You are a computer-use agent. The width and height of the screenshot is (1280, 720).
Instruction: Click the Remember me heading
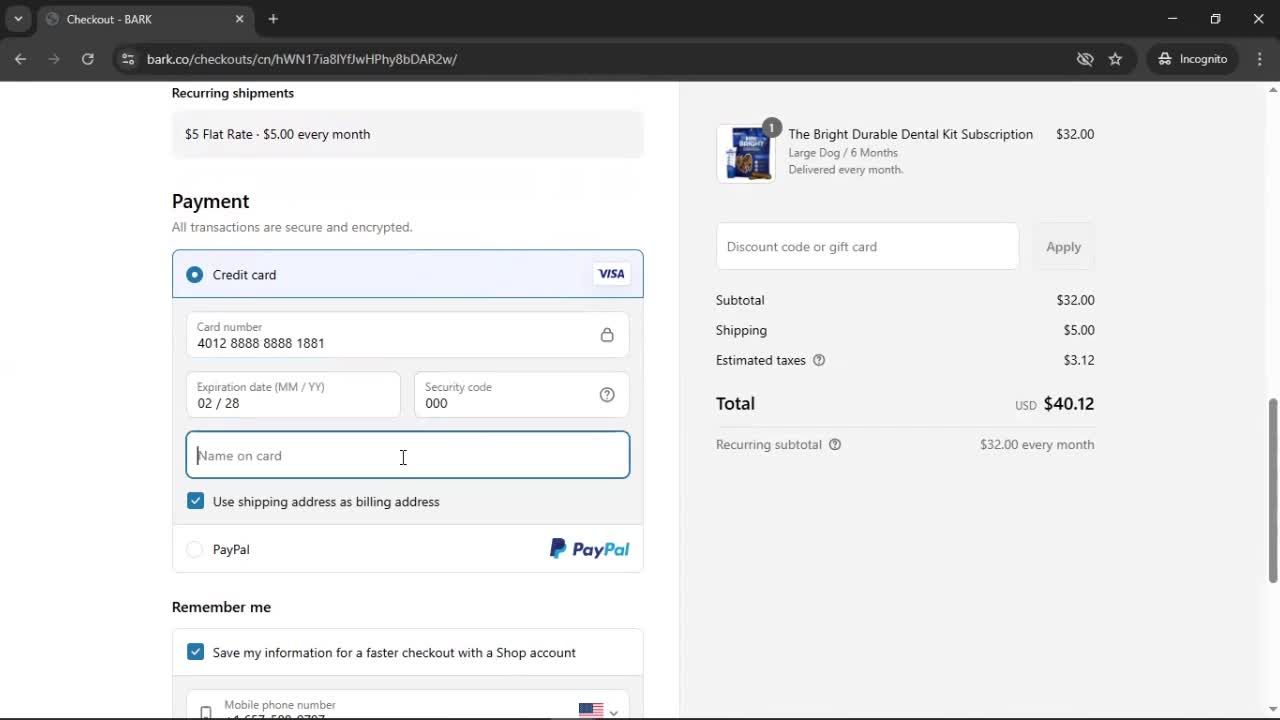pyautogui.click(x=221, y=607)
